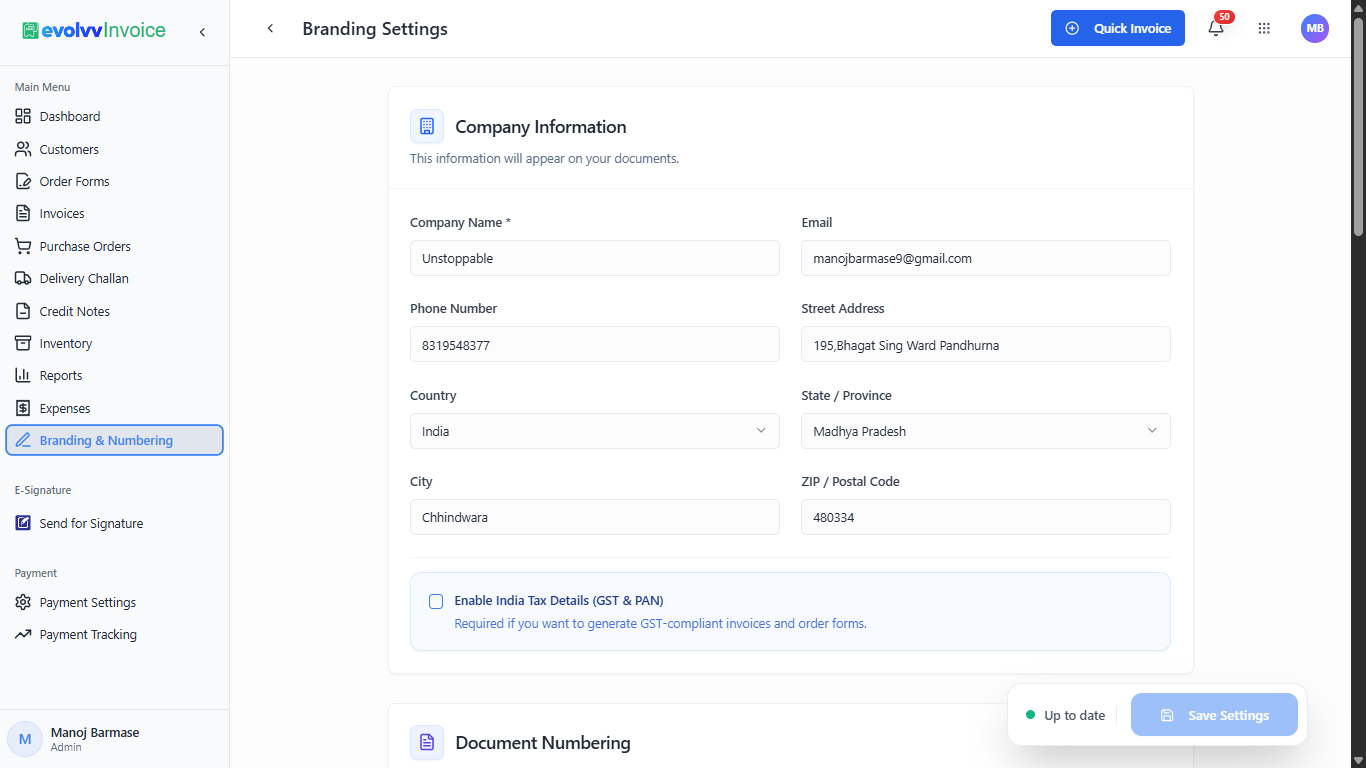The image size is (1366, 768).
Task: Click the Expenses dollar icon
Action: (23, 408)
